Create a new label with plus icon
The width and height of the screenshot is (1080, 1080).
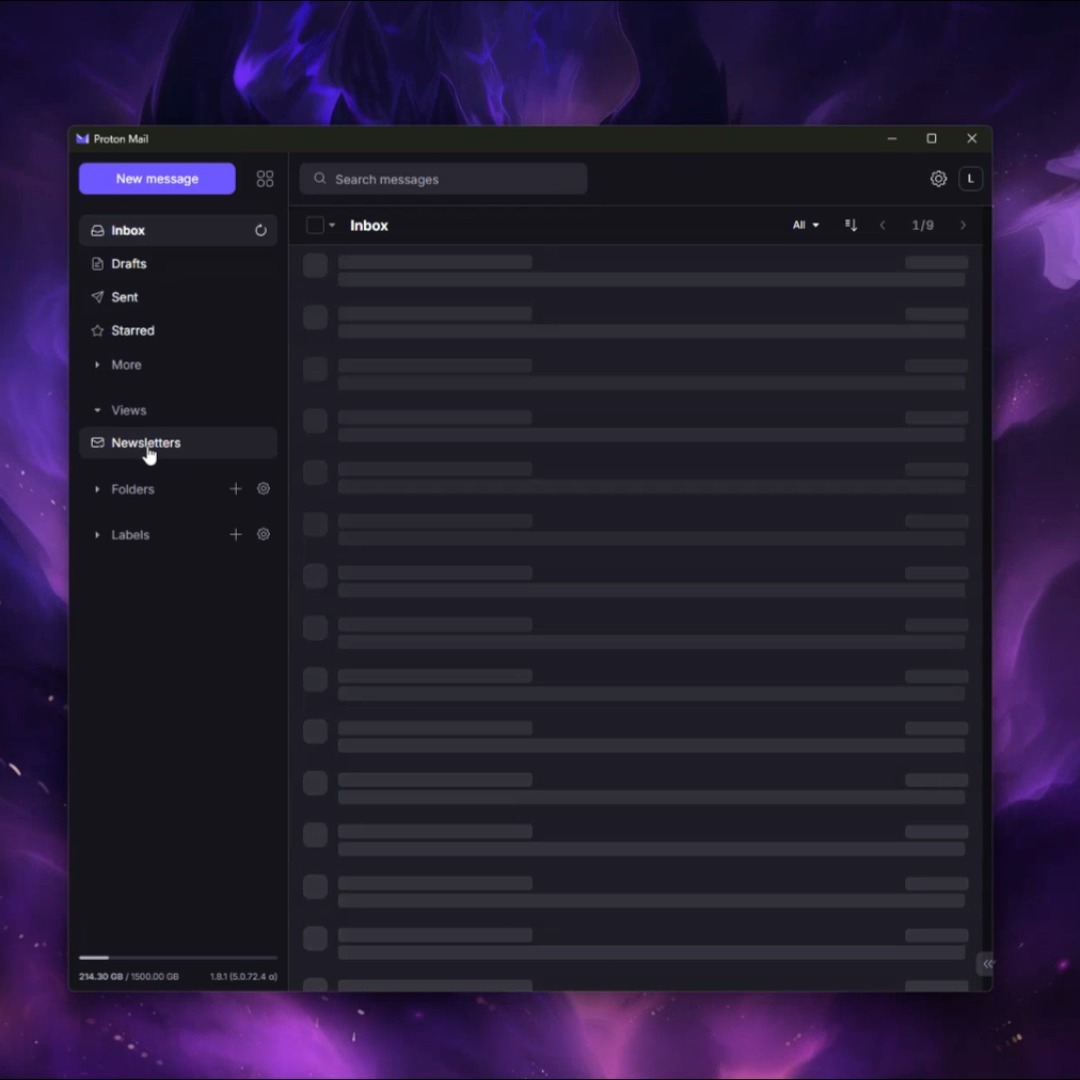coord(236,534)
